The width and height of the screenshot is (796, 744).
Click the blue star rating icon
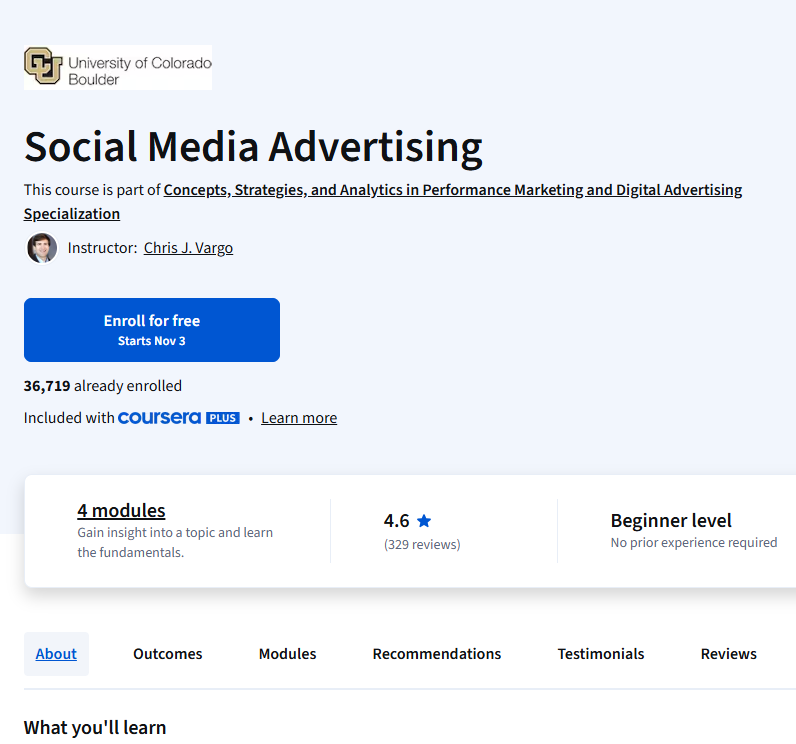click(424, 521)
